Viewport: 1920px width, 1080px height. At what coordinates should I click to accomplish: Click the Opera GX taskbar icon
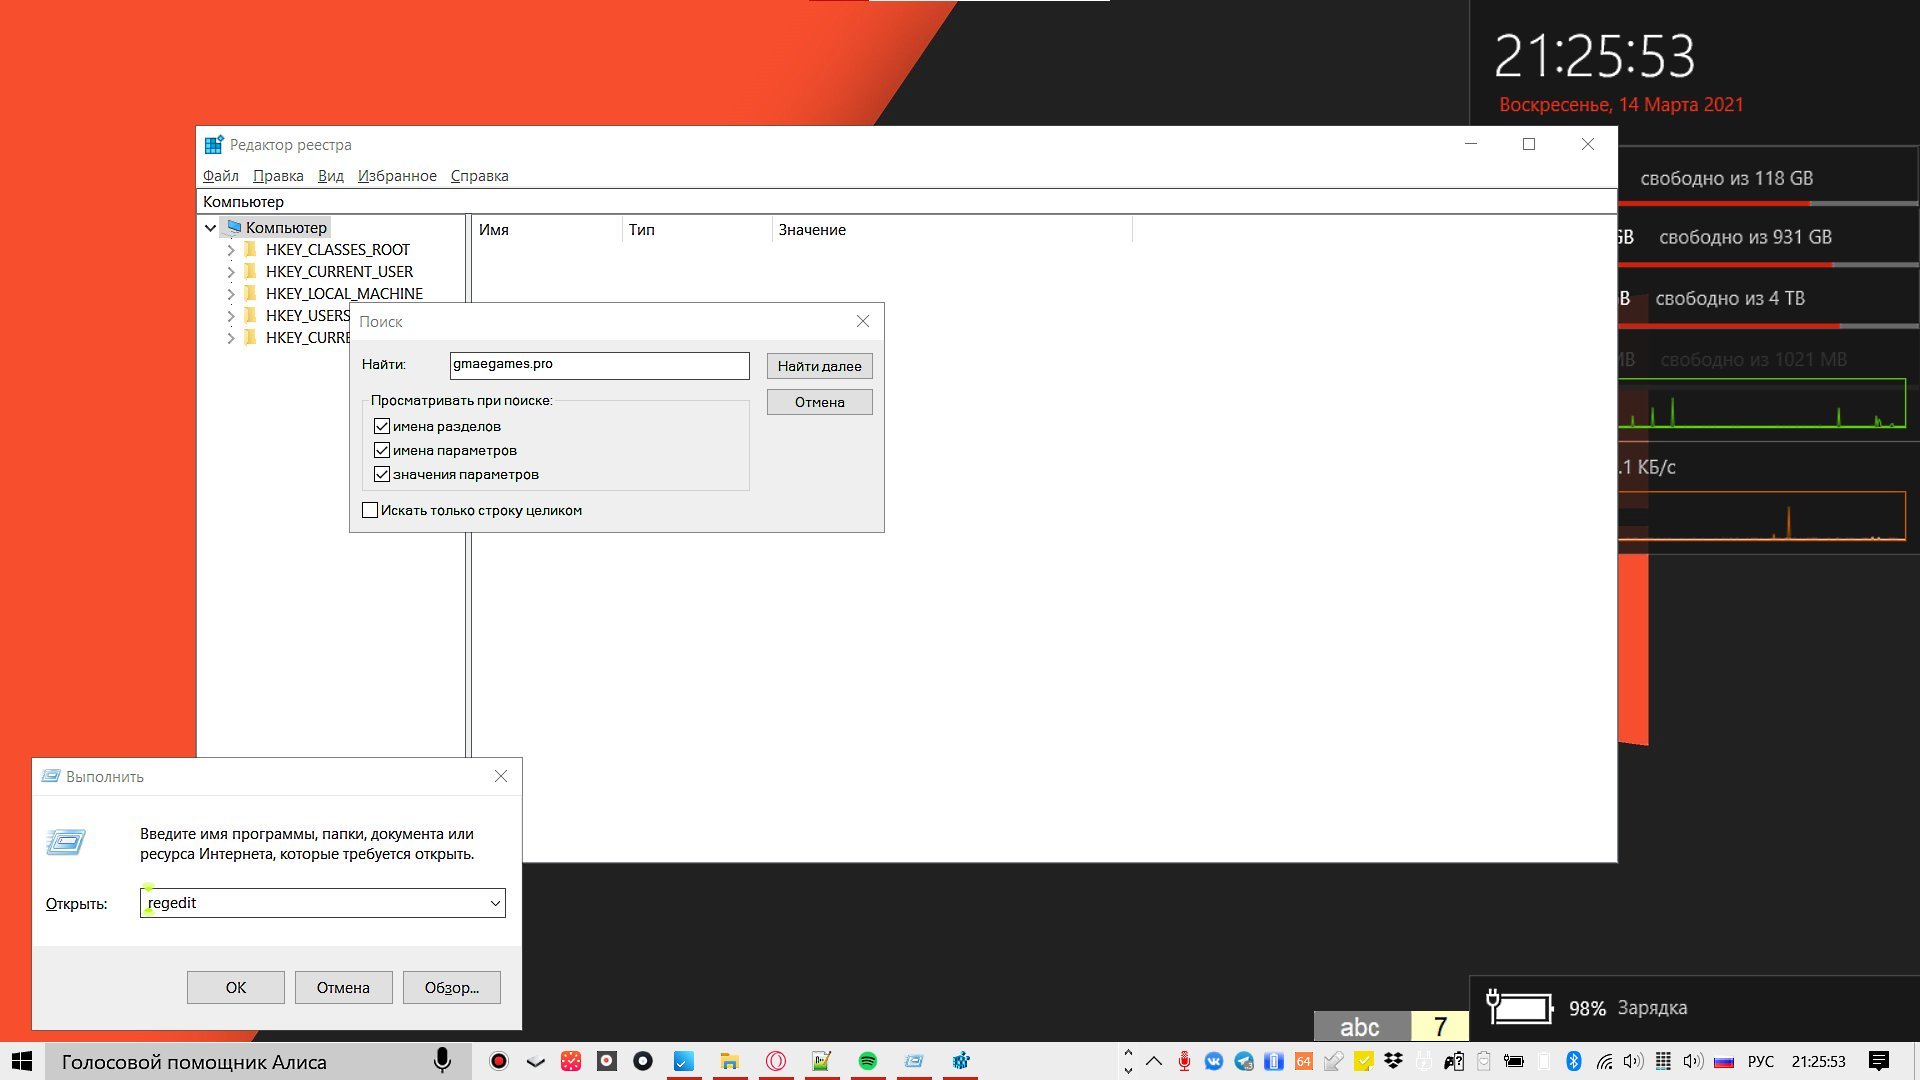pyautogui.click(x=776, y=1061)
